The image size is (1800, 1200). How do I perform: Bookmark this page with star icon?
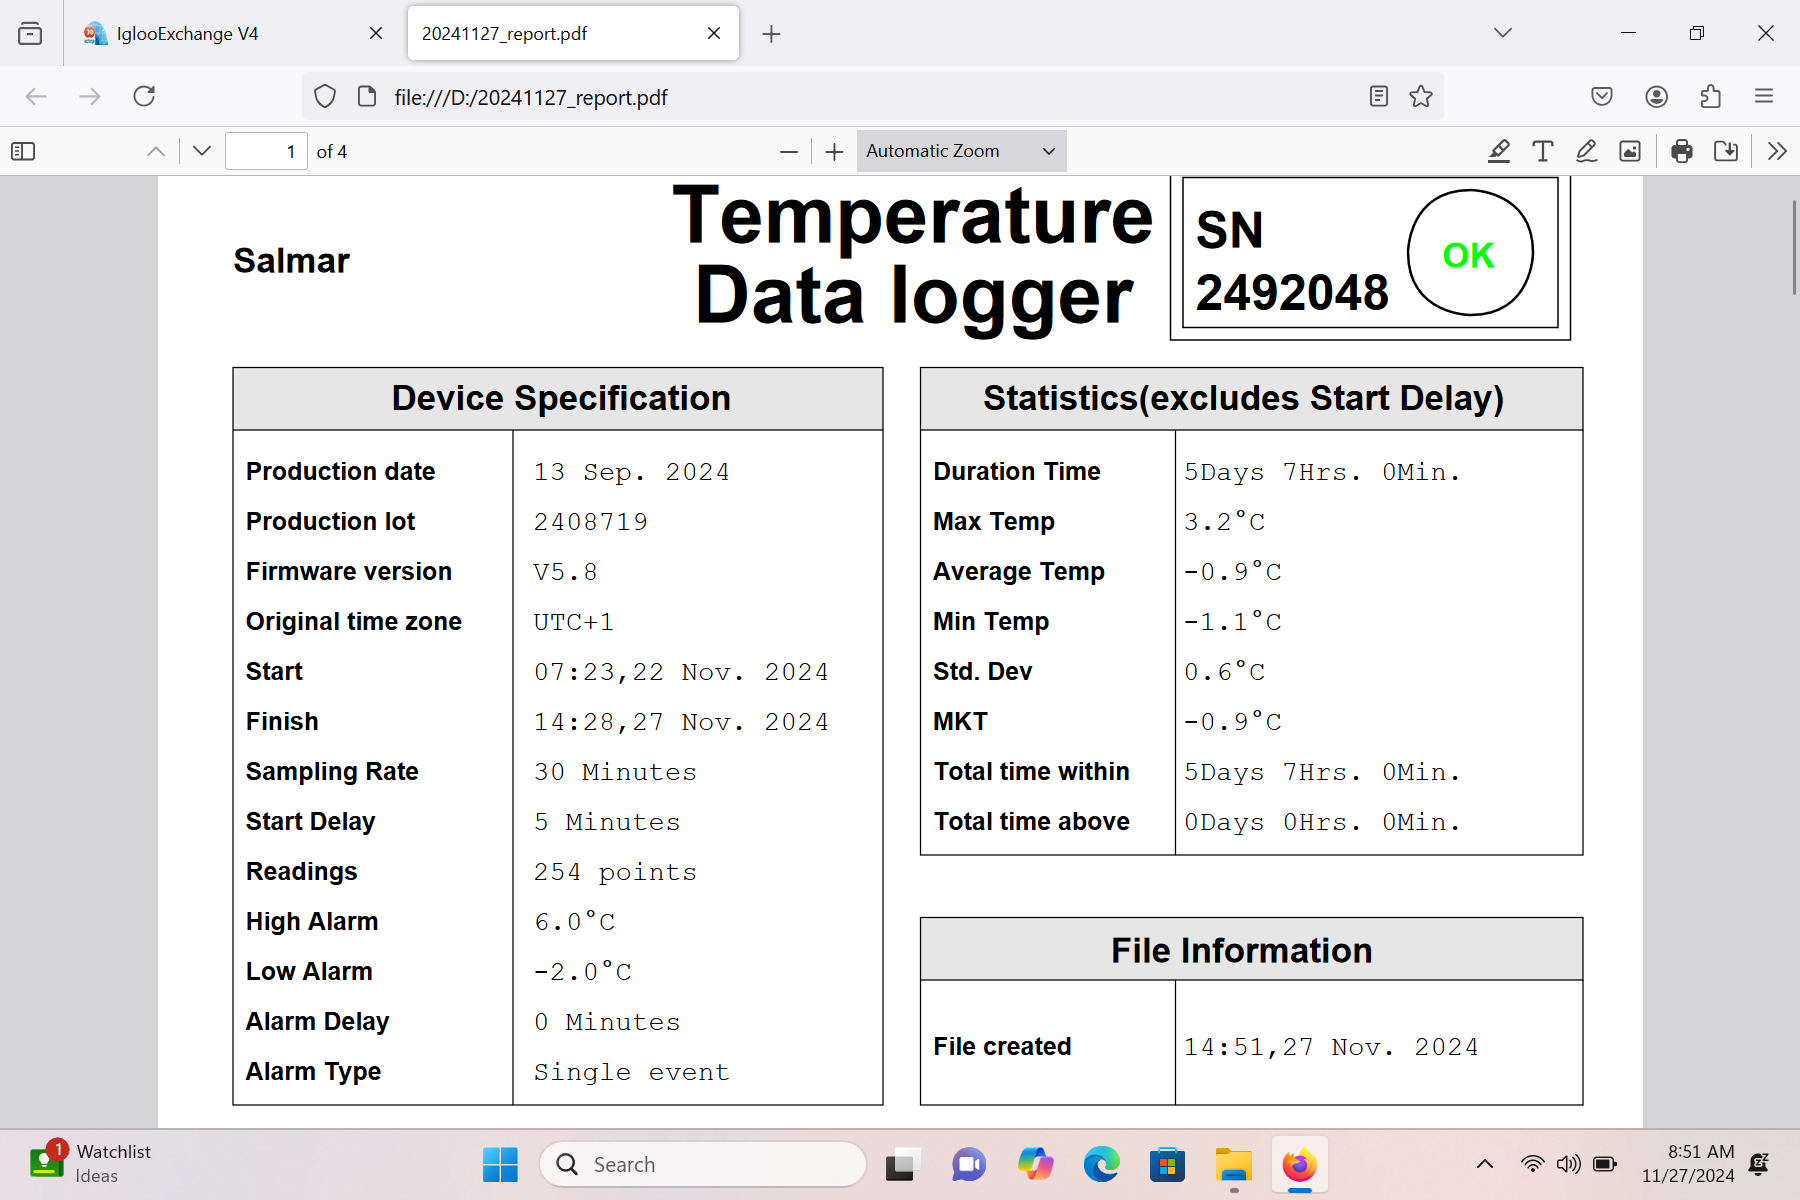pos(1421,96)
